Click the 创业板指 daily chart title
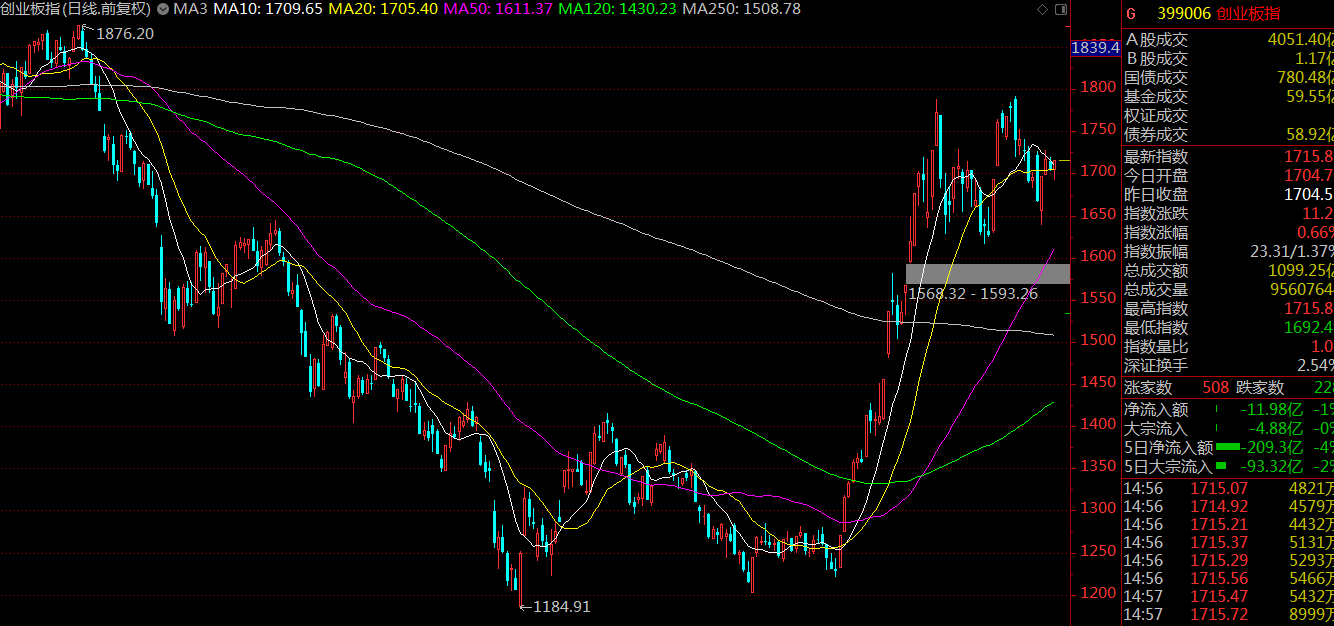This screenshot has height=626, width=1334. coord(76,9)
